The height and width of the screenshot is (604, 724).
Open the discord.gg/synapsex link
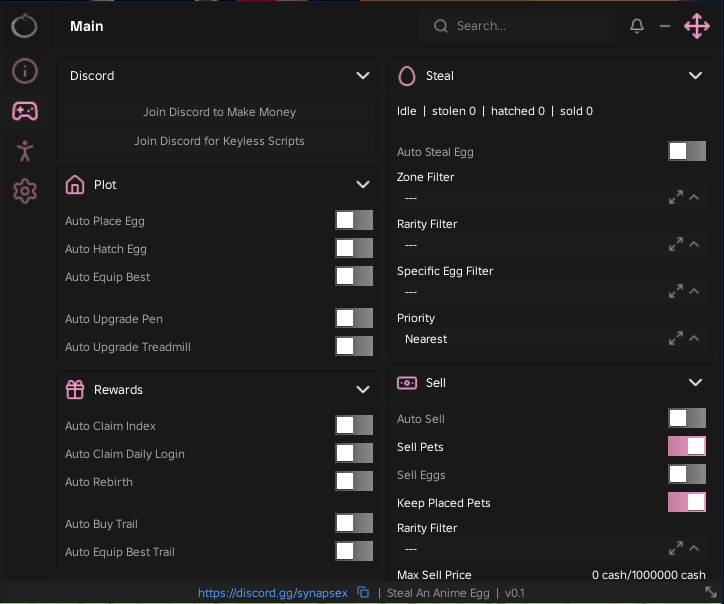click(x=273, y=593)
